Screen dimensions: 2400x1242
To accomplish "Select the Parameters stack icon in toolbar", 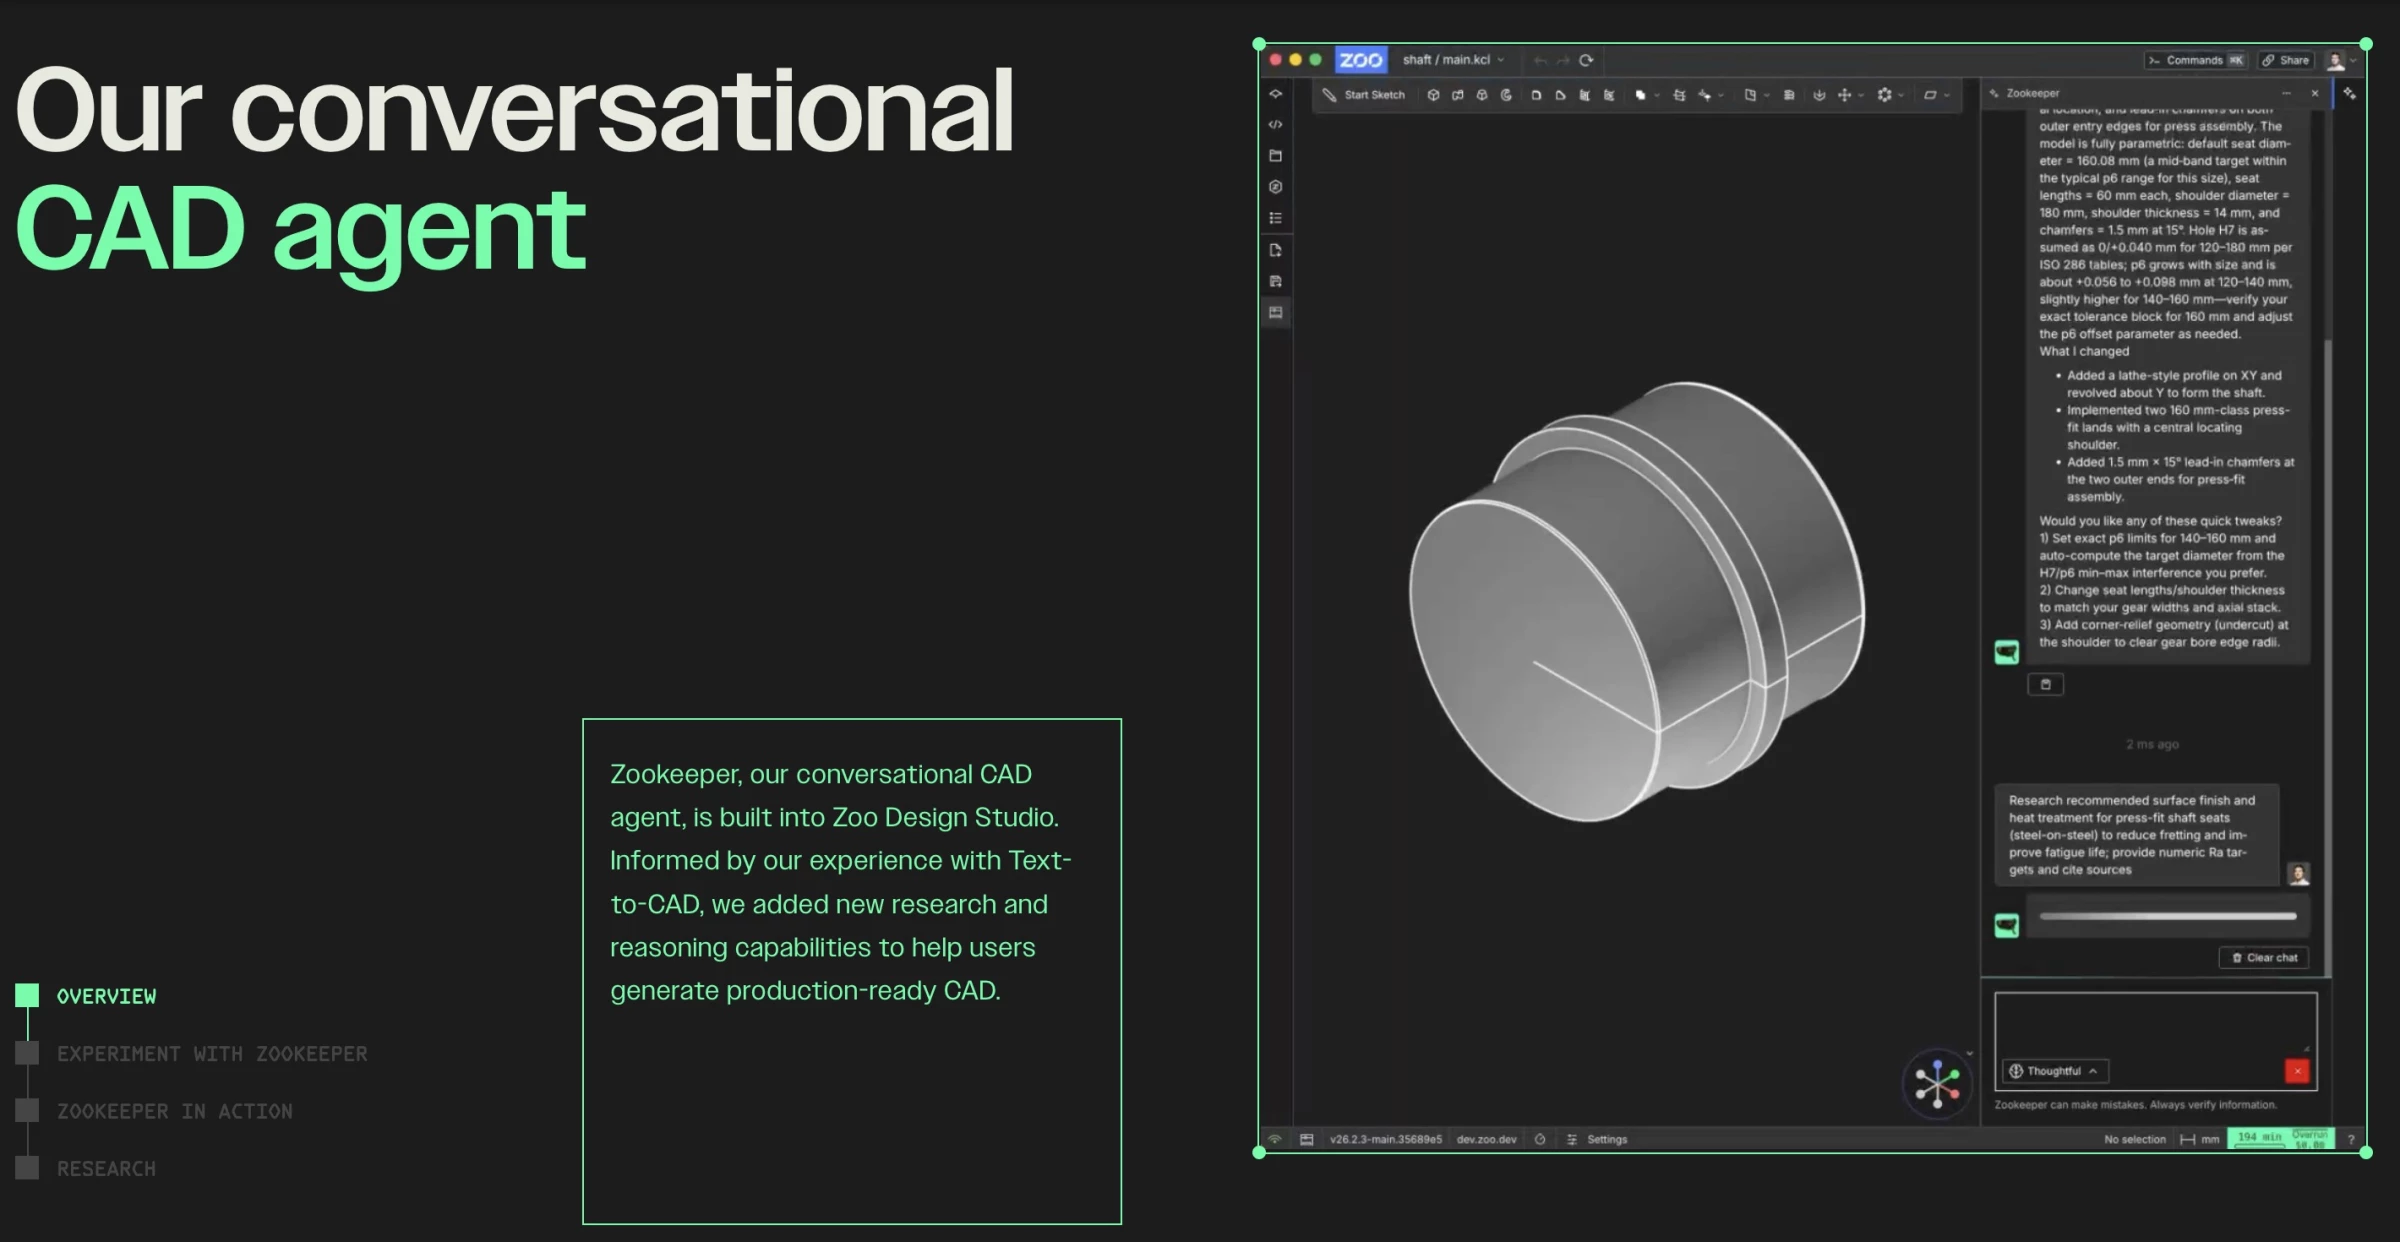I will (1789, 95).
